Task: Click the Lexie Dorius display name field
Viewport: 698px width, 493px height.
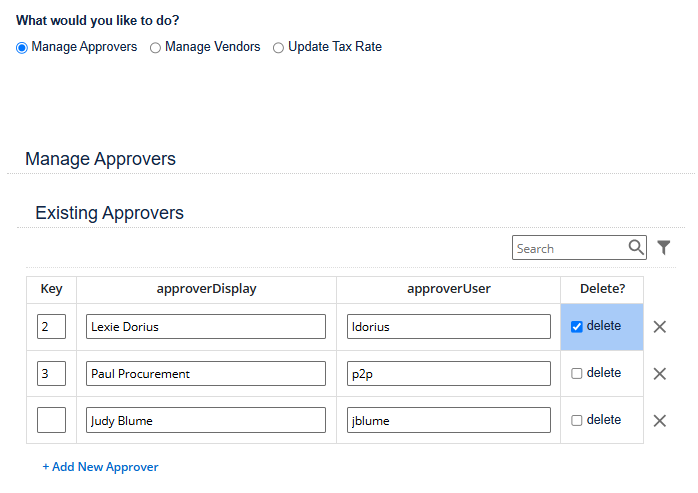Action: [x=206, y=327]
